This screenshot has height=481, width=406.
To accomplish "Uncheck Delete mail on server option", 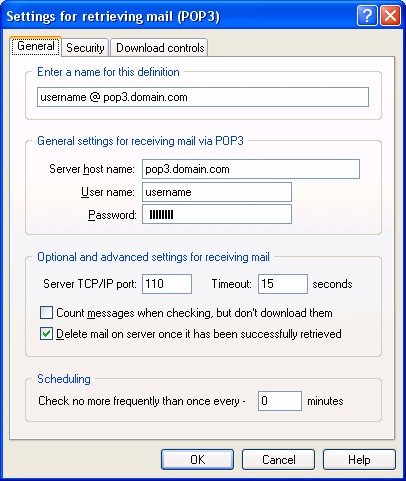I will [x=46, y=334].
